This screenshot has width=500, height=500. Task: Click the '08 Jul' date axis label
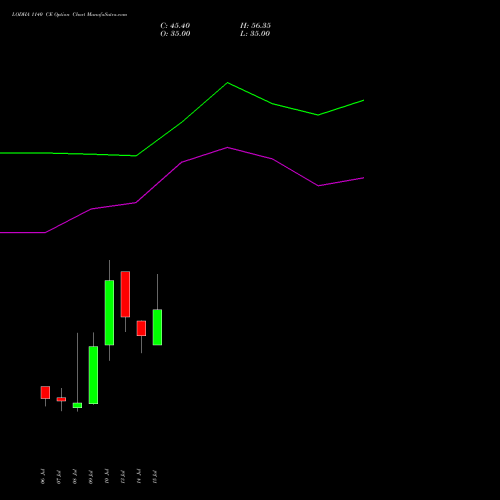point(75,476)
